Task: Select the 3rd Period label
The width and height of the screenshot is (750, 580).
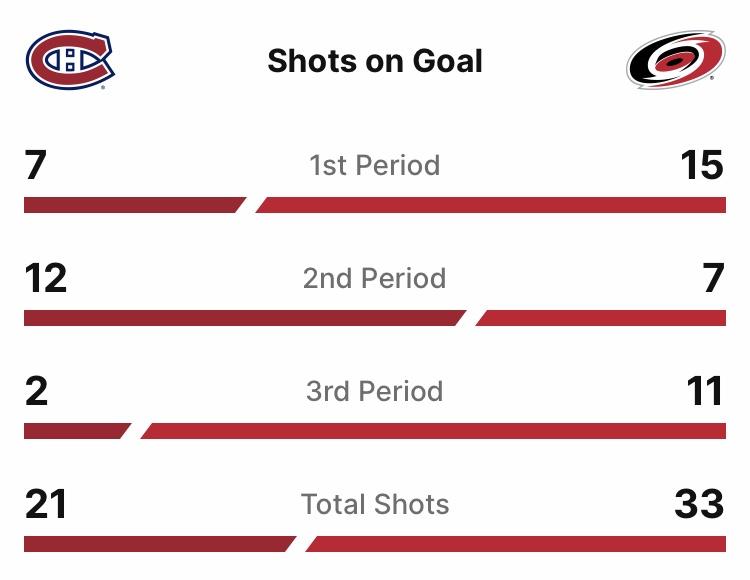Action: (375, 391)
